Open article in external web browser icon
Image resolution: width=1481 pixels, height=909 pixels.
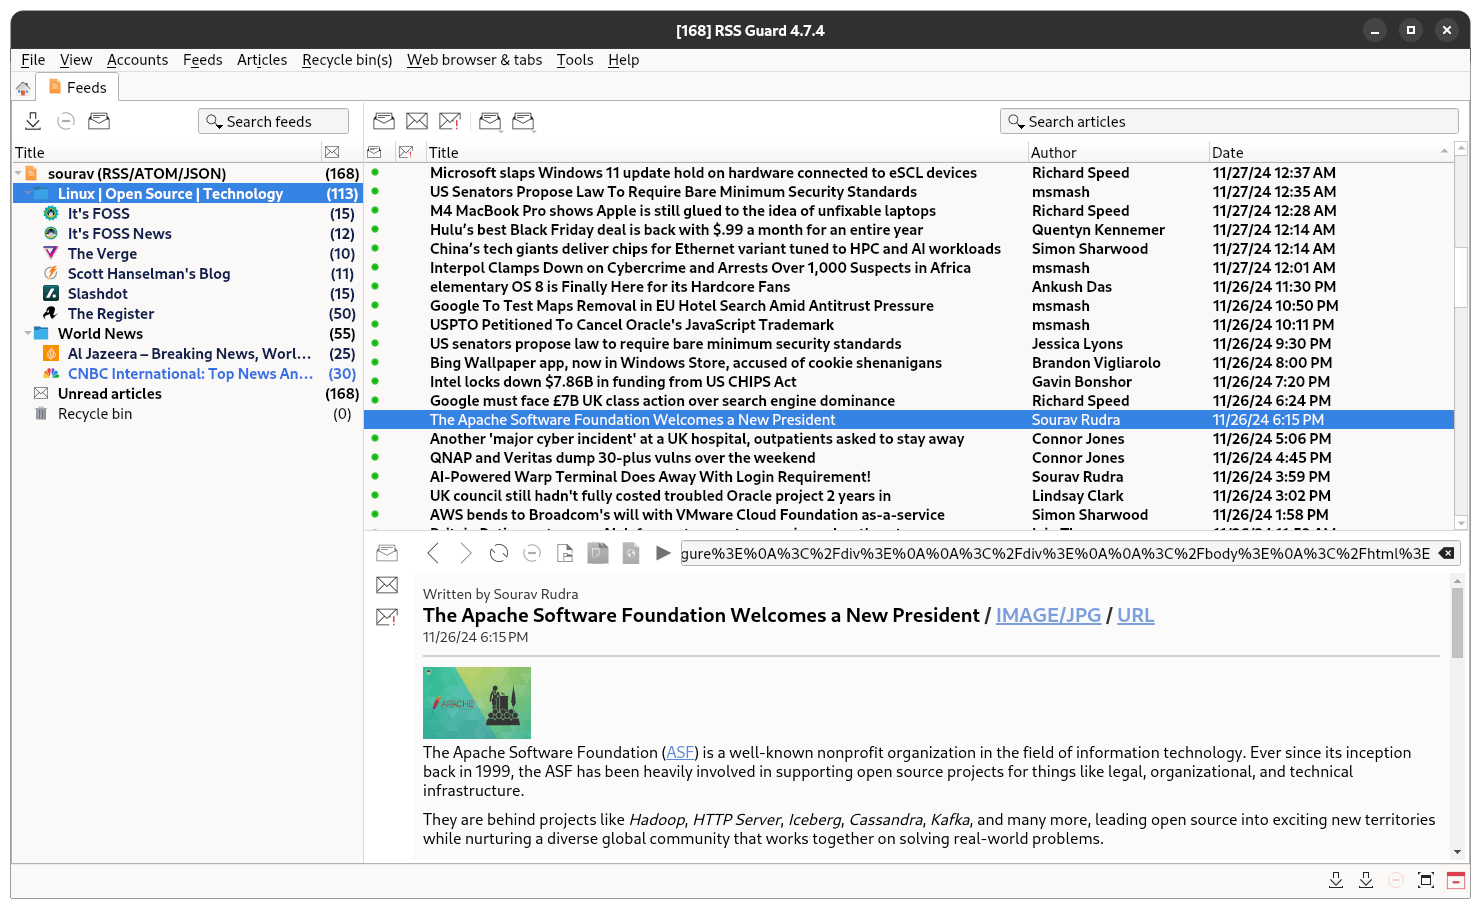(x=630, y=553)
